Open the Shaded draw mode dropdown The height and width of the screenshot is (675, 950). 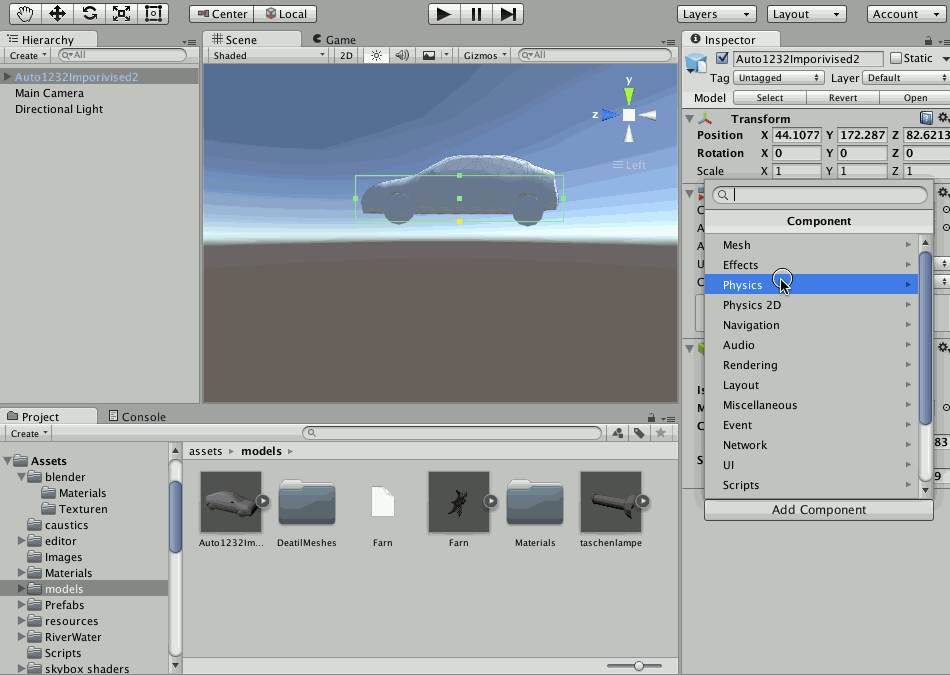coord(268,55)
